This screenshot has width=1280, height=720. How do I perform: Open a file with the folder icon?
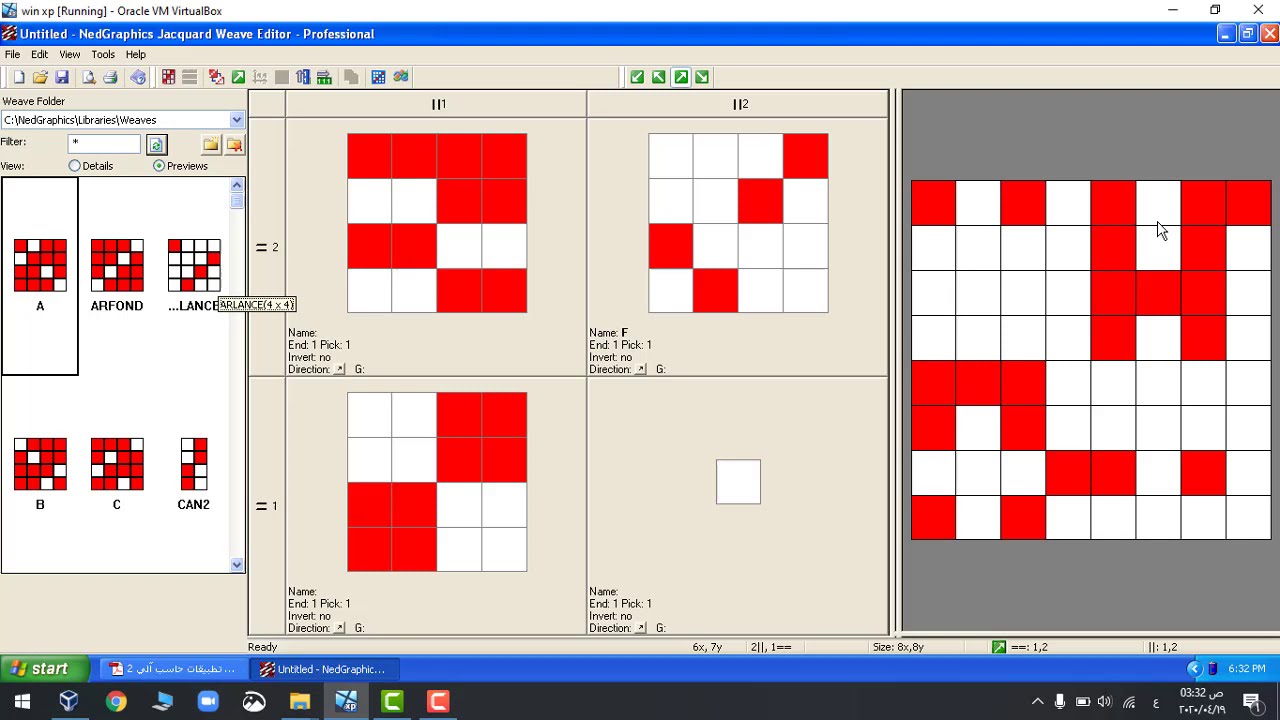(x=40, y=77)
